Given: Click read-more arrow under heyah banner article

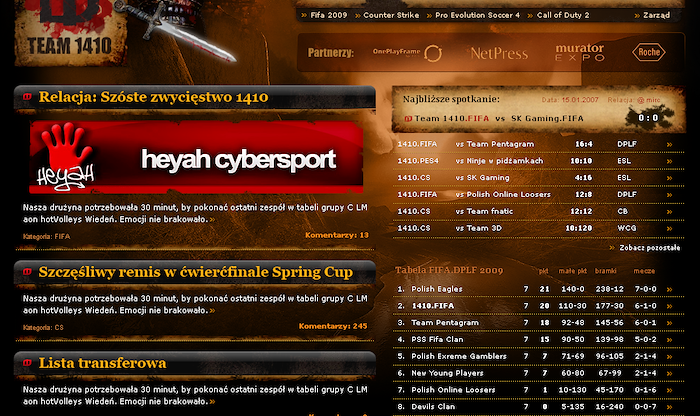Looking at the screenshot, I should (212, 220).
